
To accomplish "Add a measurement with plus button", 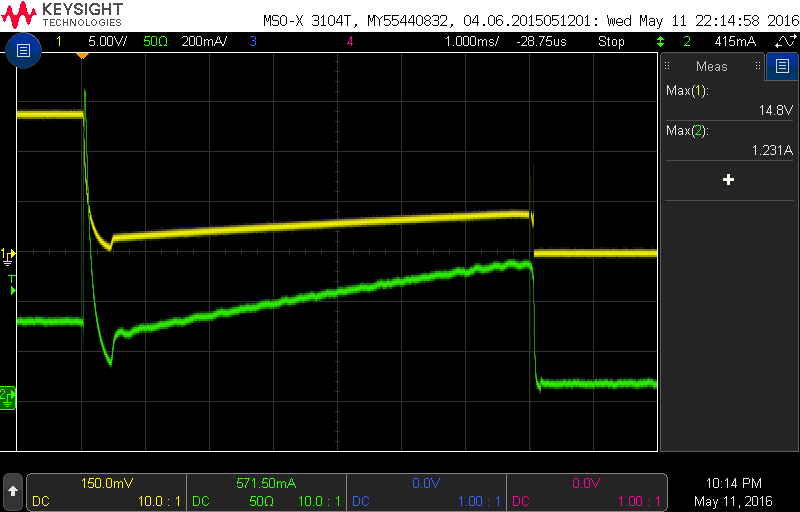I will click(729, 180).
